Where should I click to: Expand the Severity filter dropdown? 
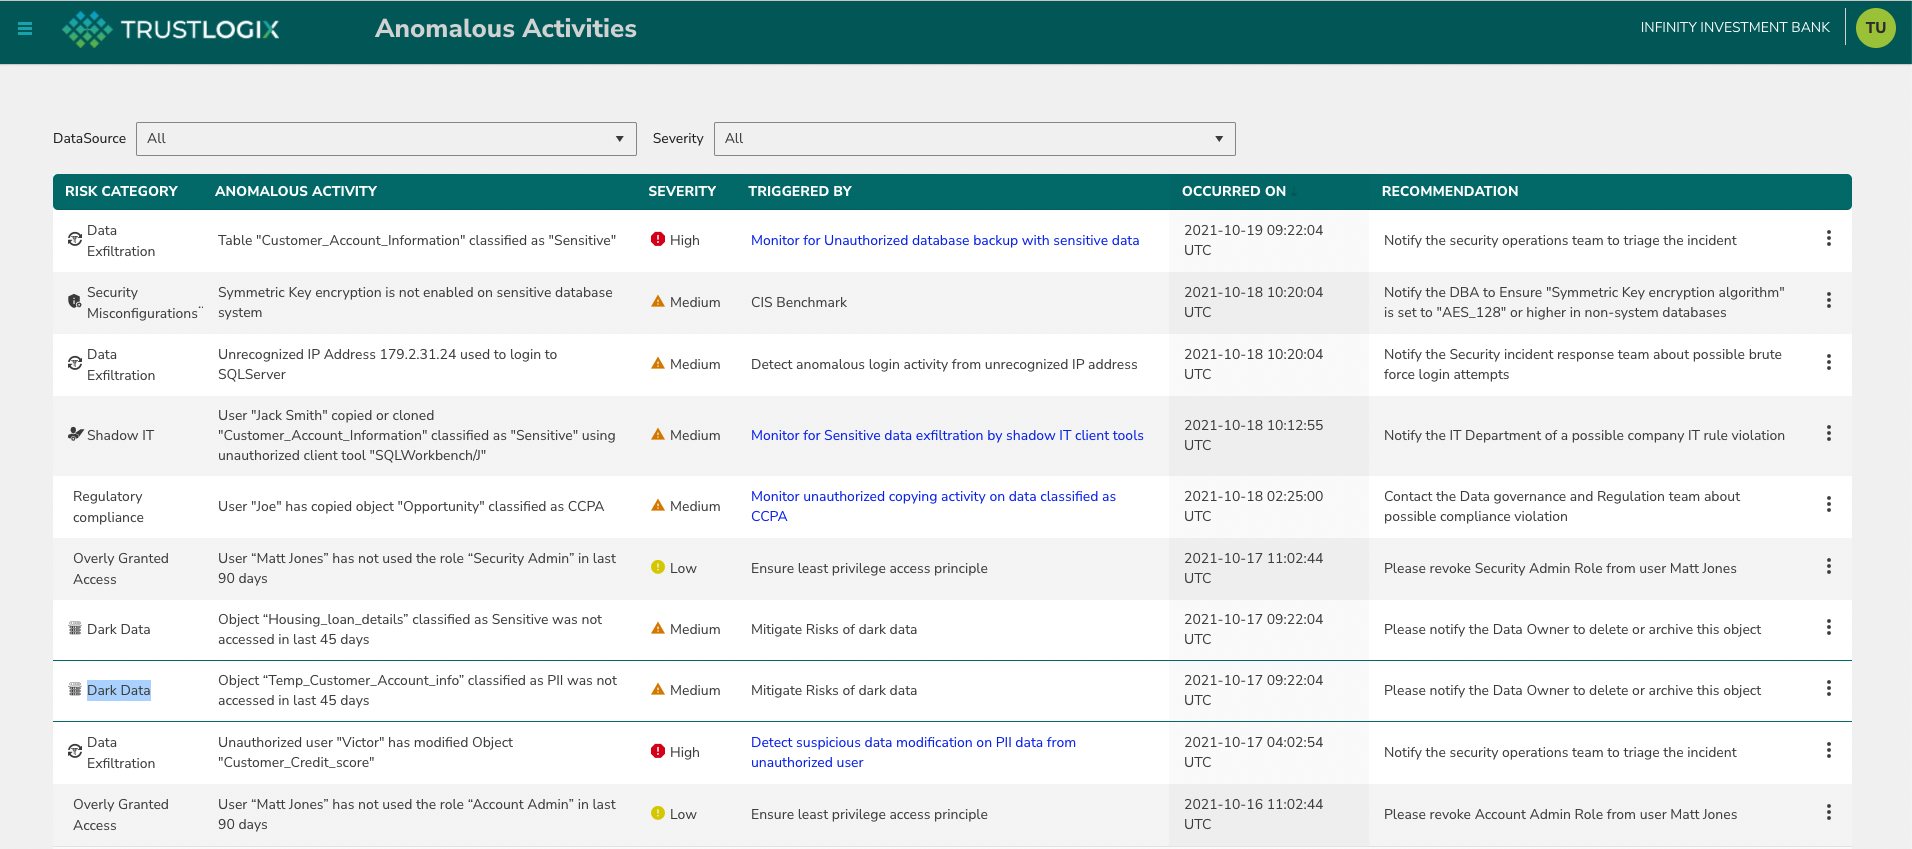click(x=975, y=139)
